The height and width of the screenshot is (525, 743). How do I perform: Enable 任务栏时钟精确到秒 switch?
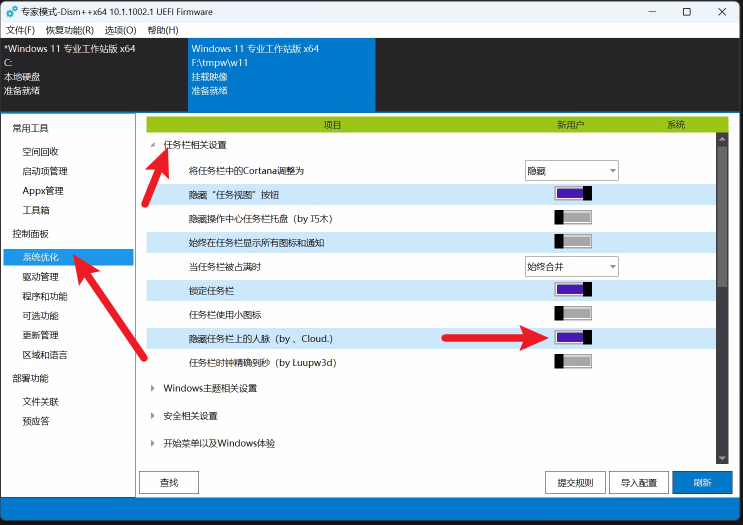pyautogui.click(x=573, y=361)
